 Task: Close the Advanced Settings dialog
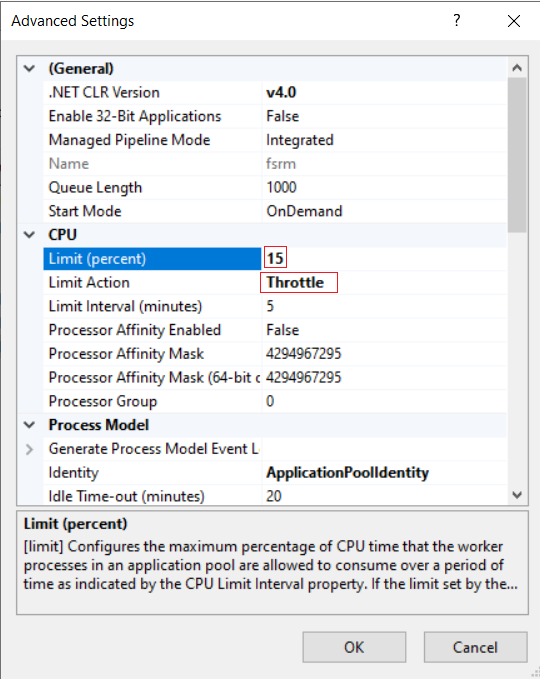click(514, 21)
